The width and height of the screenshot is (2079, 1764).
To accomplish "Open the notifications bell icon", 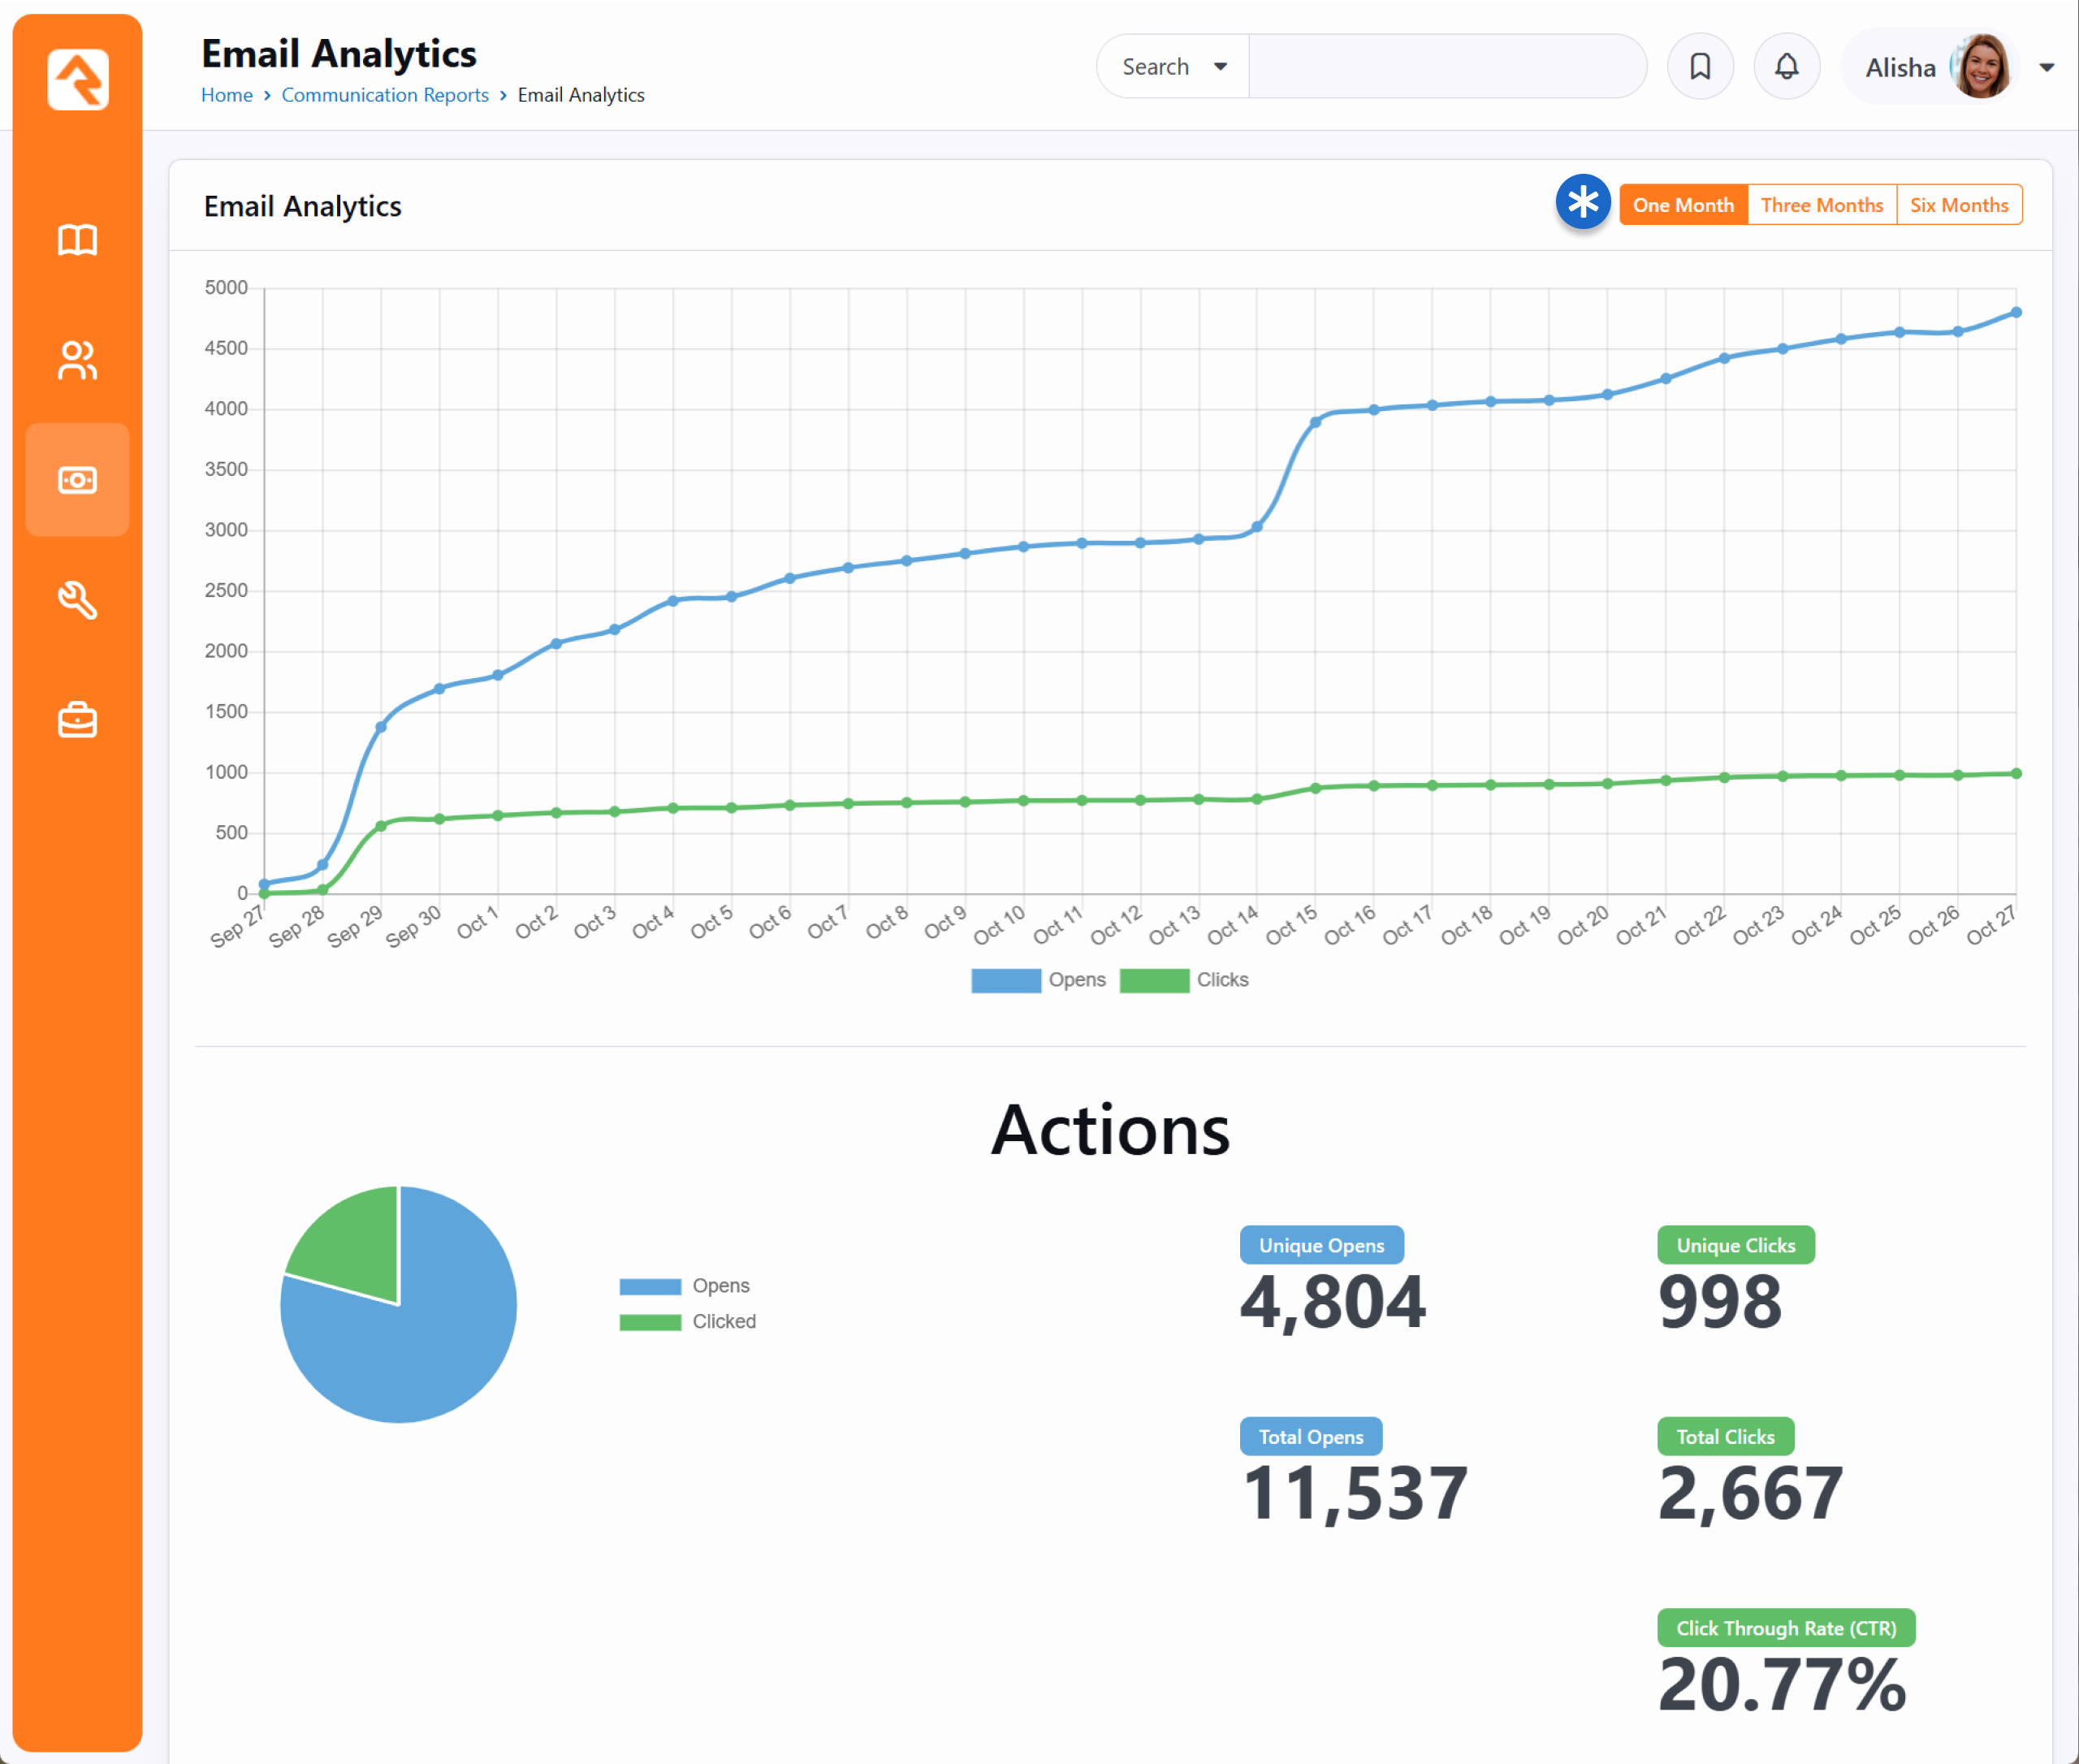I will (1786, 67).
